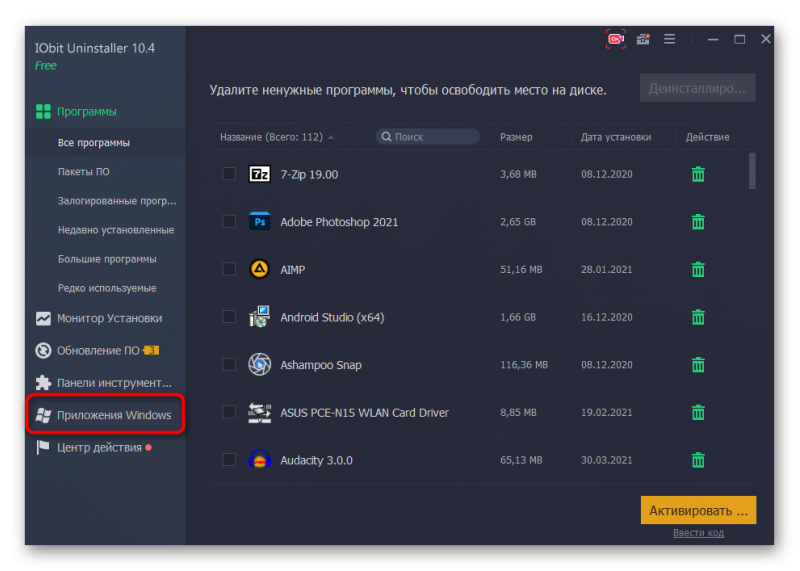Click the trash icon for Audacity 3.0.0
Screen dimensions: 800x571
pos(698,460)
